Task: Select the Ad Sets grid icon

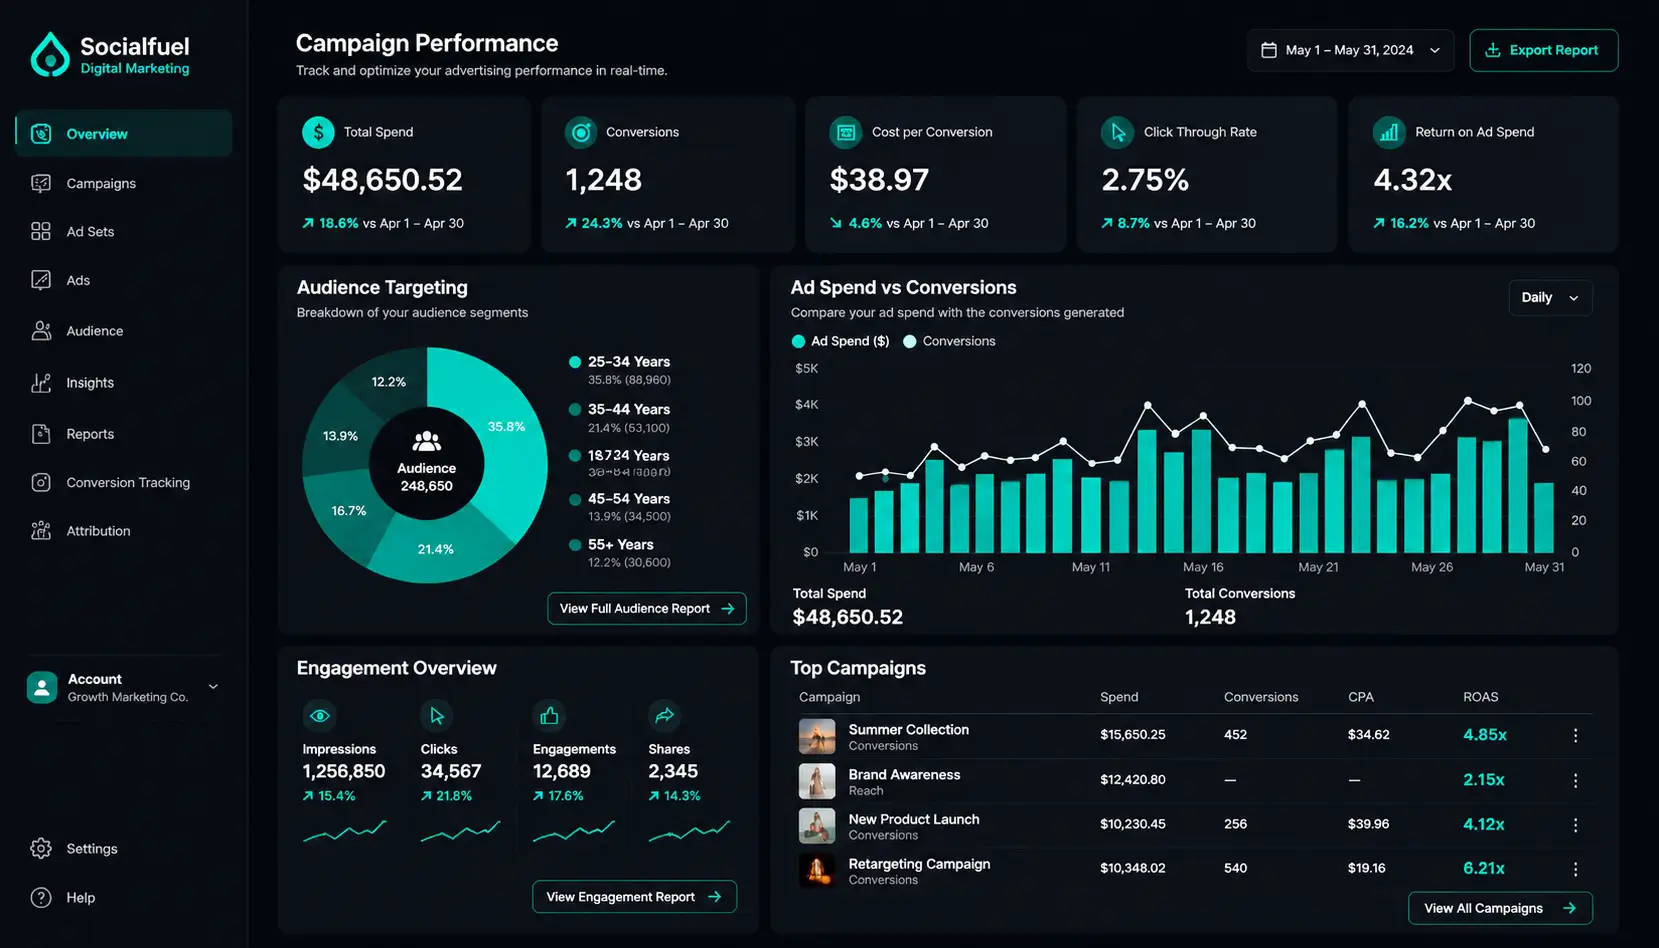Action: click(x=41, y=231)
